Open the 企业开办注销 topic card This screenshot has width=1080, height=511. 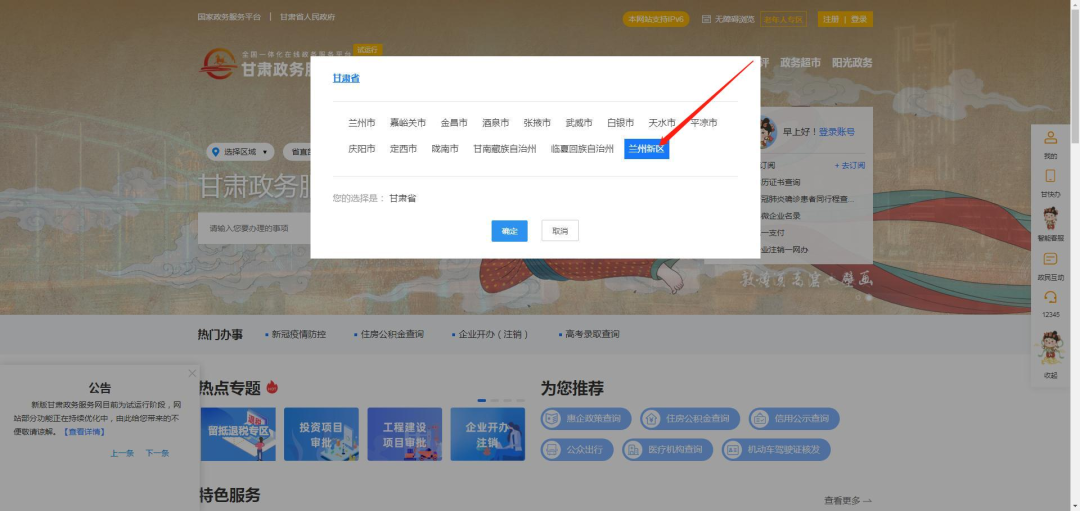pyautogui.click(x=488, y=434)
